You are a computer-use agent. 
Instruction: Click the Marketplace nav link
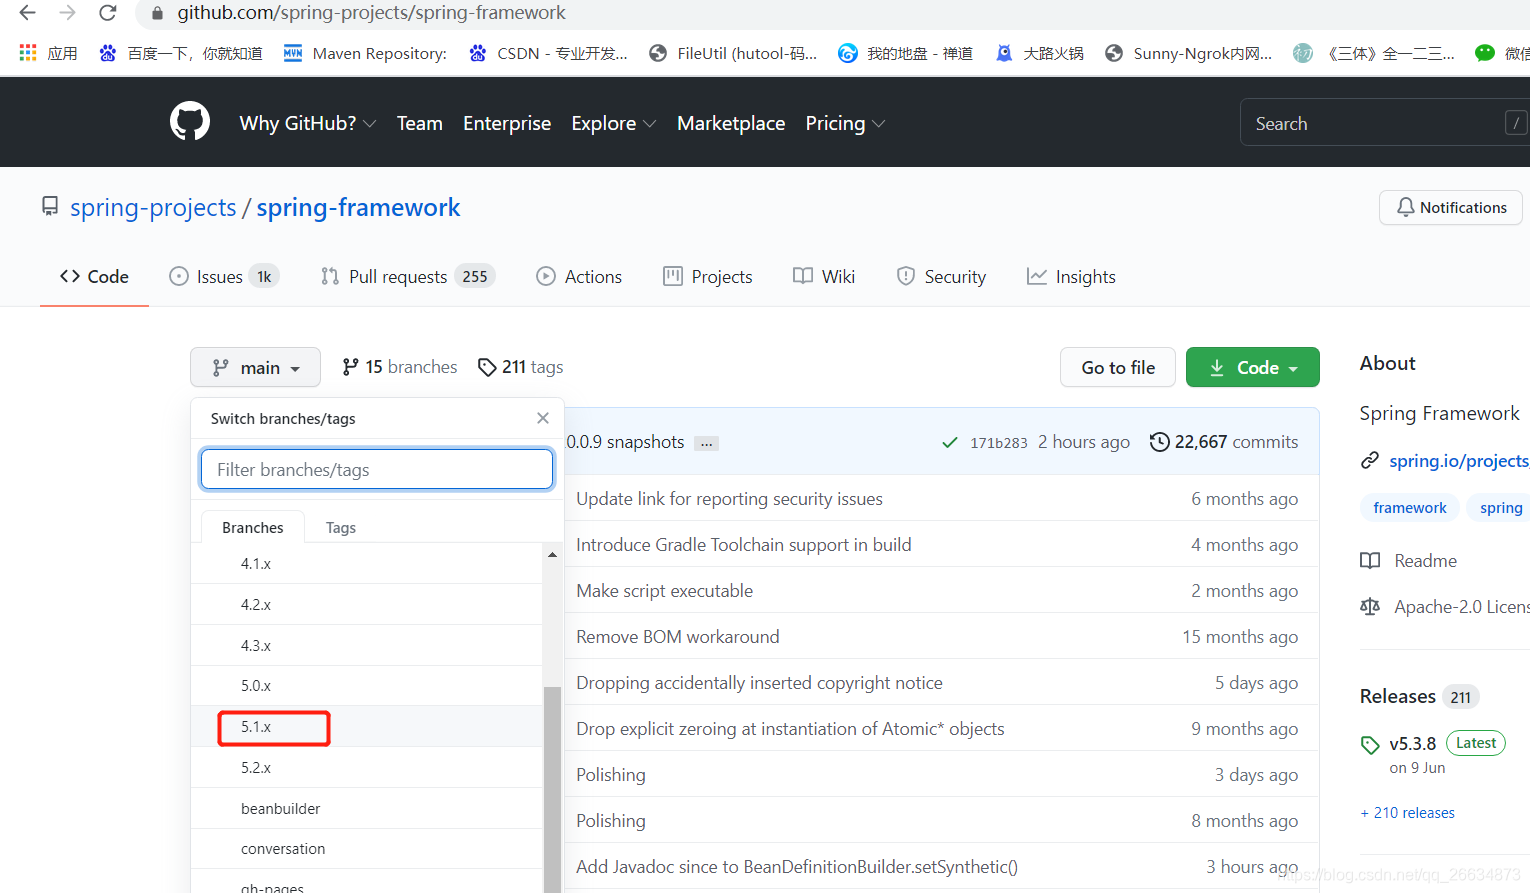(731, 123)
